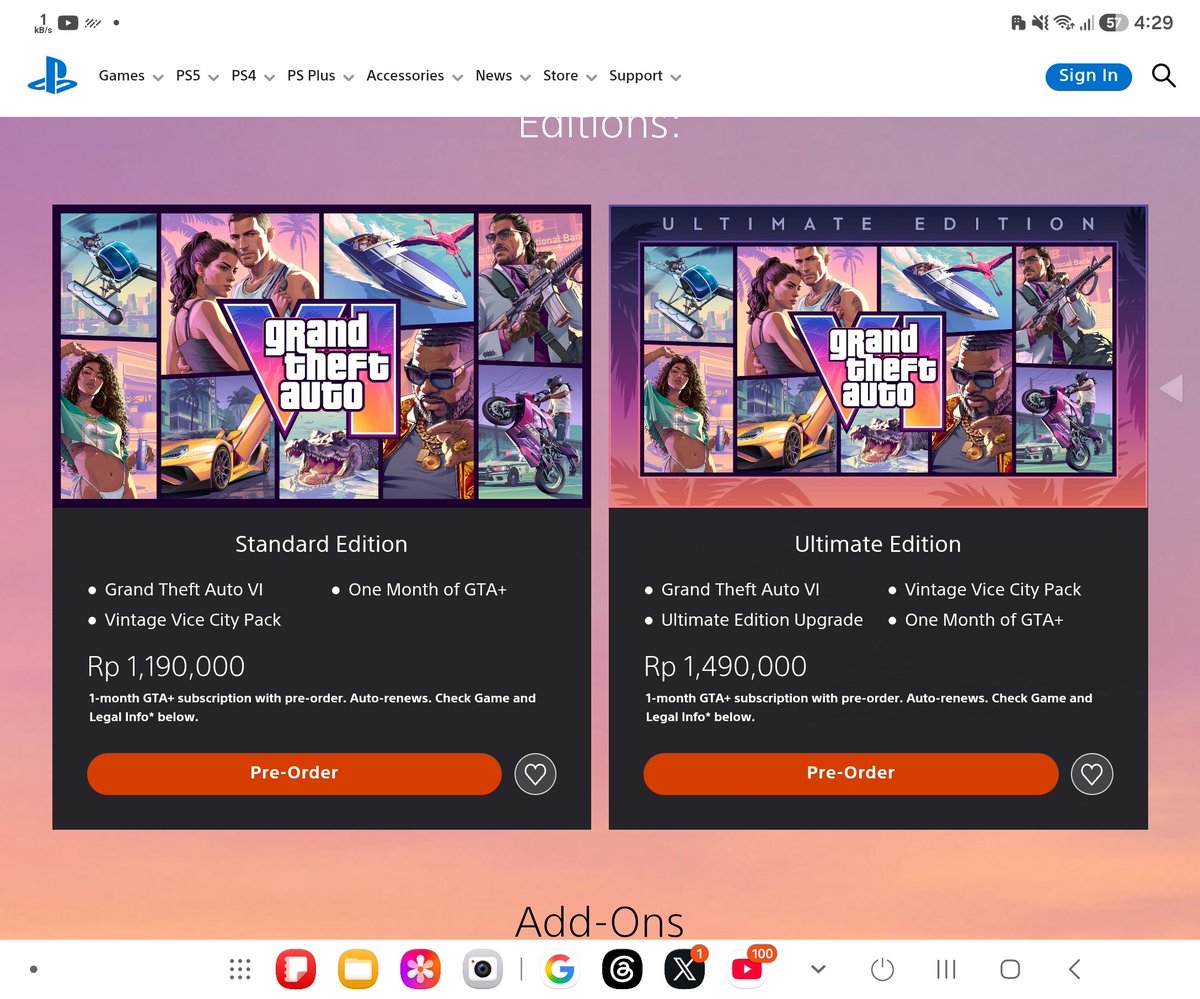Image resolution: width=1200 pixels, height=999 pixels.
Task: Tap the side panel arrow handle
Action: coord(1171,387)
